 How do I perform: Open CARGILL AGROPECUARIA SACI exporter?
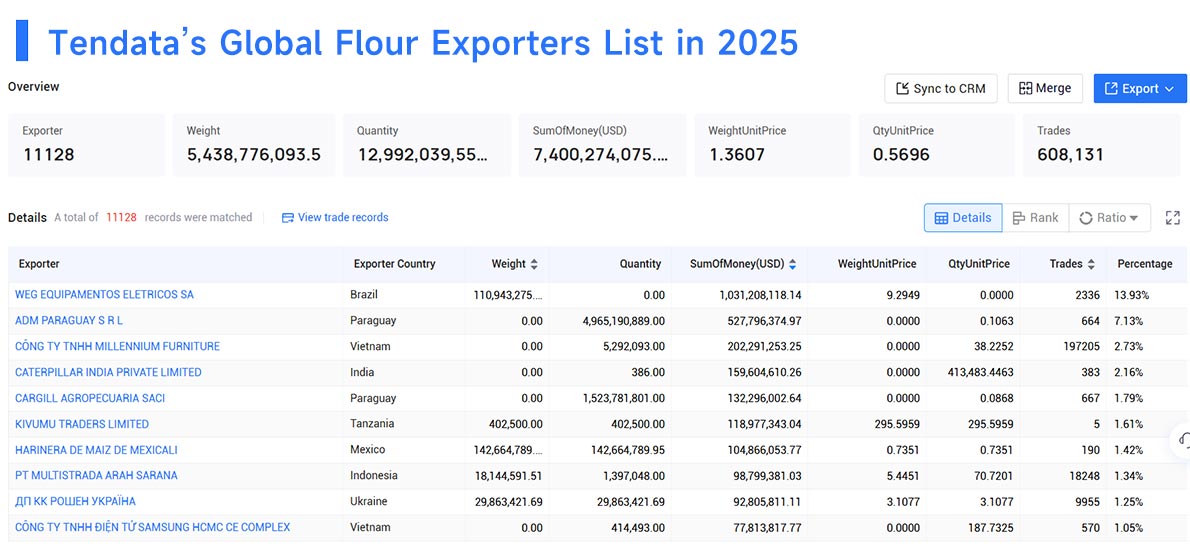click(90, 398)
